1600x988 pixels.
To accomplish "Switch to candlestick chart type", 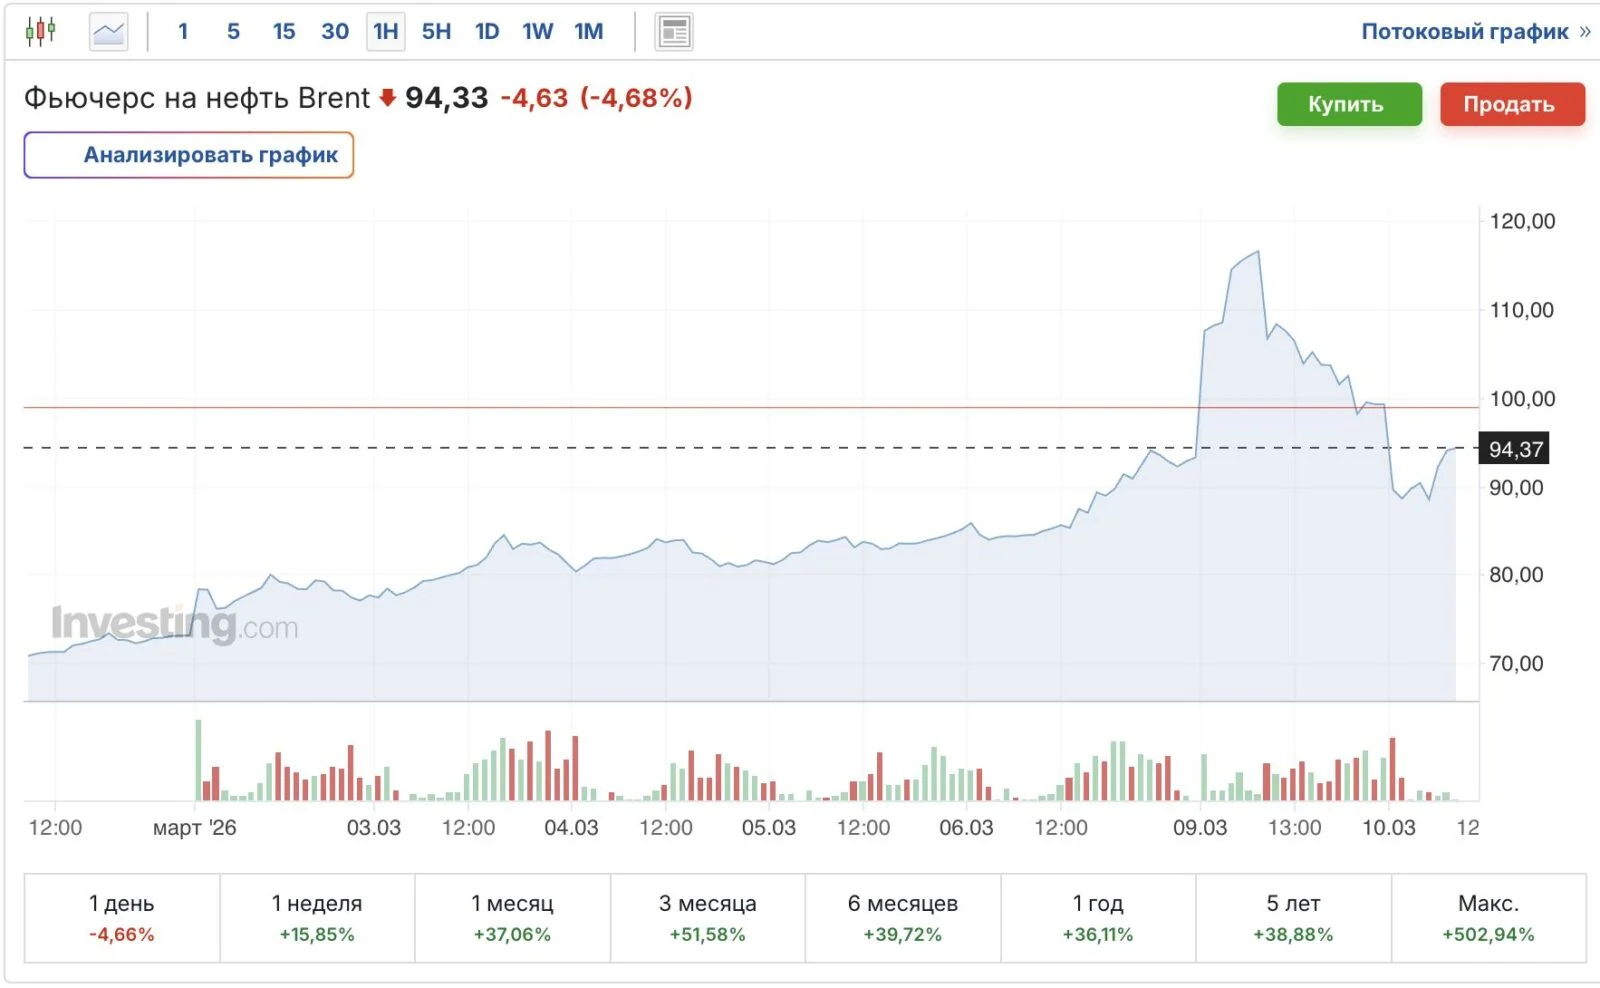I will click(40, 32).
